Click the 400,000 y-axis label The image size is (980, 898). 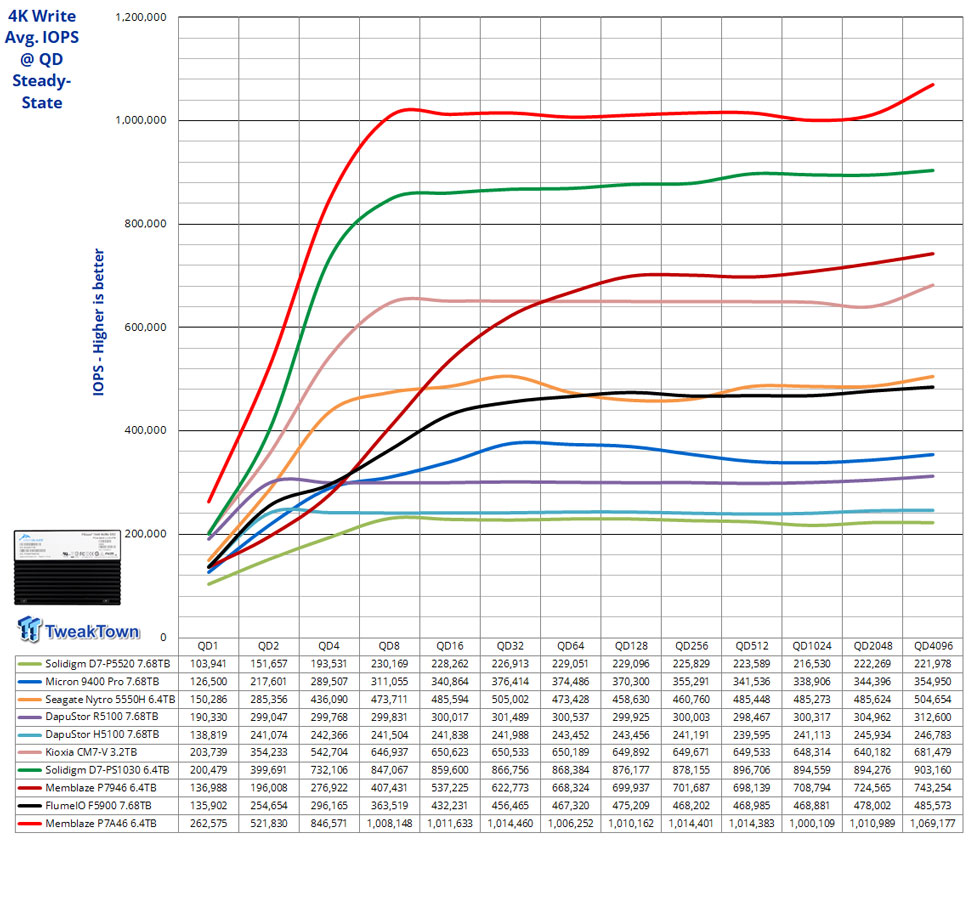146,430
